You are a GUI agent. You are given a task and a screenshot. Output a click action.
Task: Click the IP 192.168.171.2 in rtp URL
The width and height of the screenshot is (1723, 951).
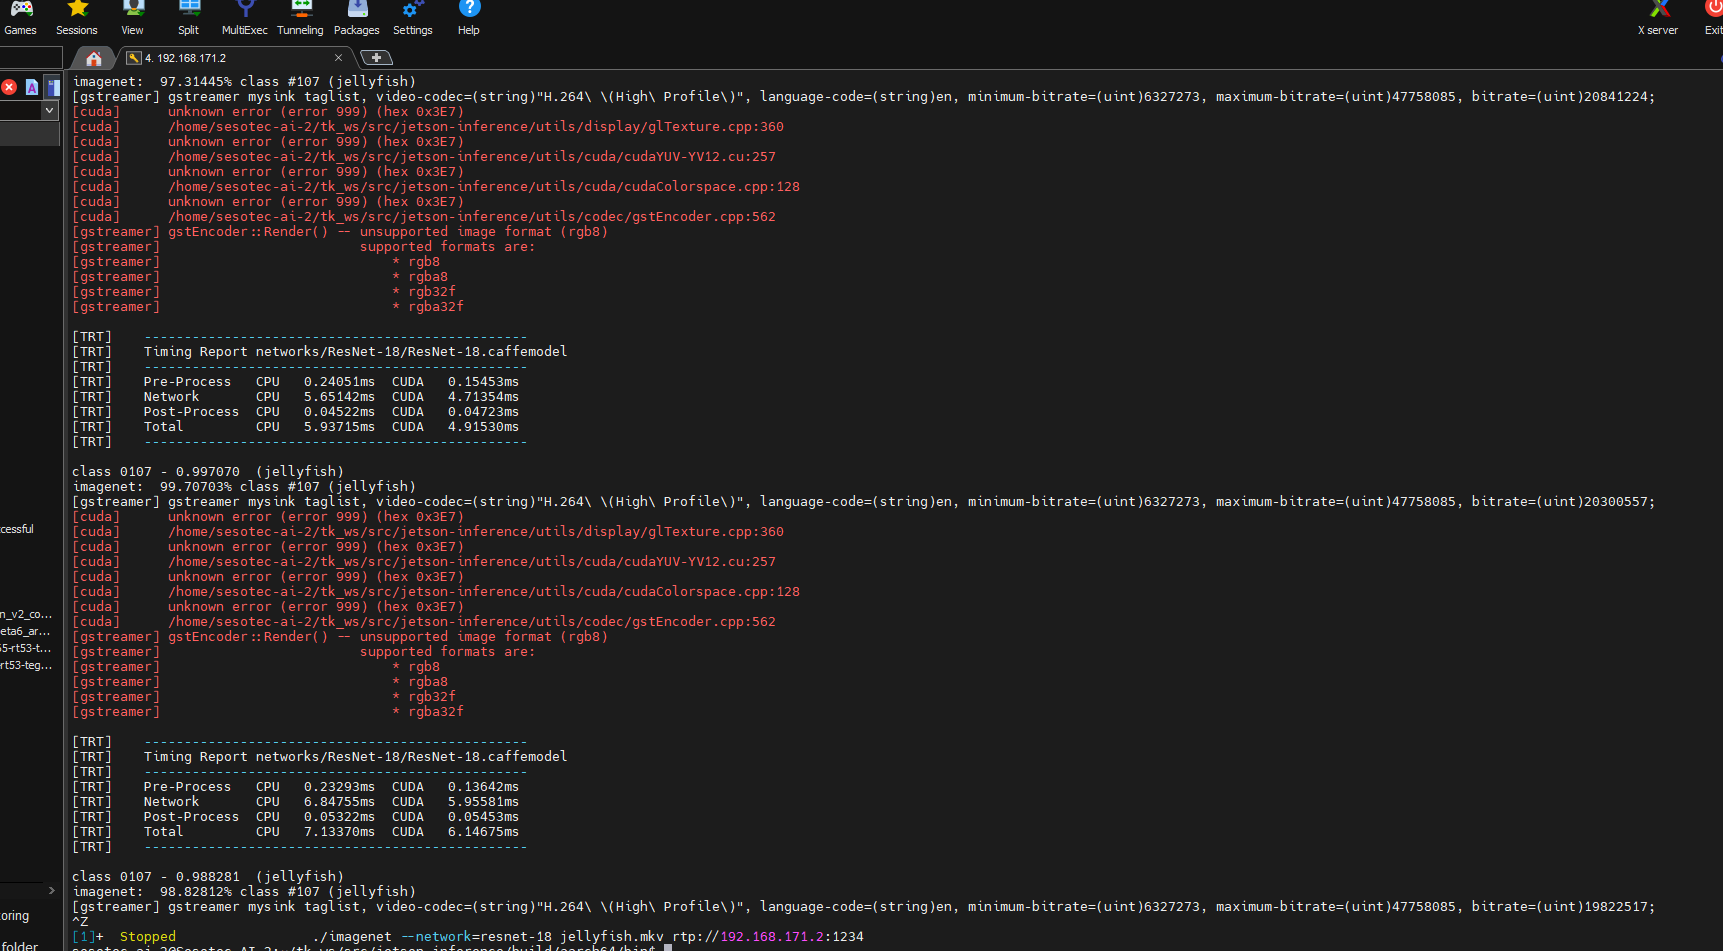click(x=772, y=937)
